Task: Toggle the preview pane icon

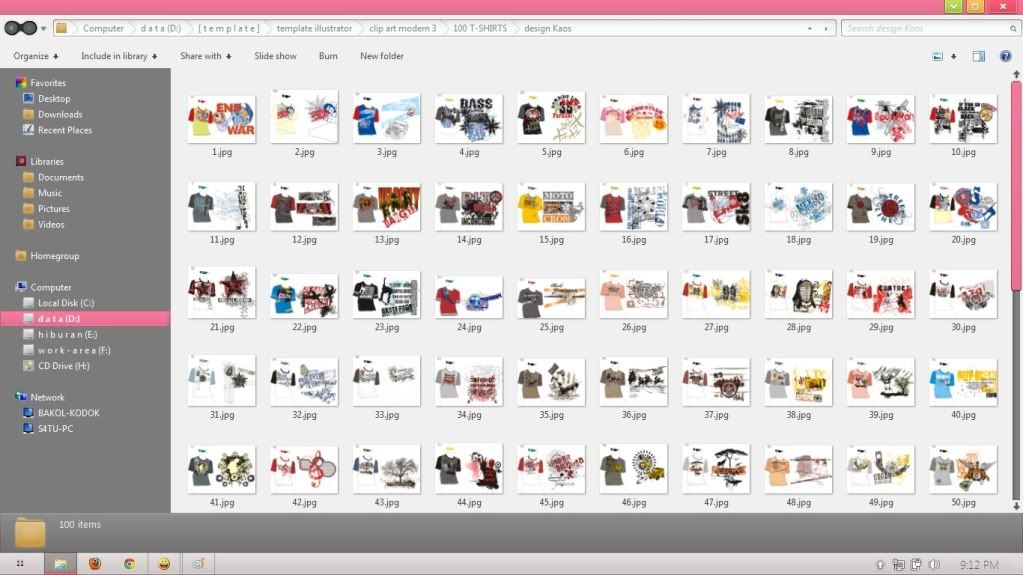Action: pyautogui.click(x=979, y=56)
